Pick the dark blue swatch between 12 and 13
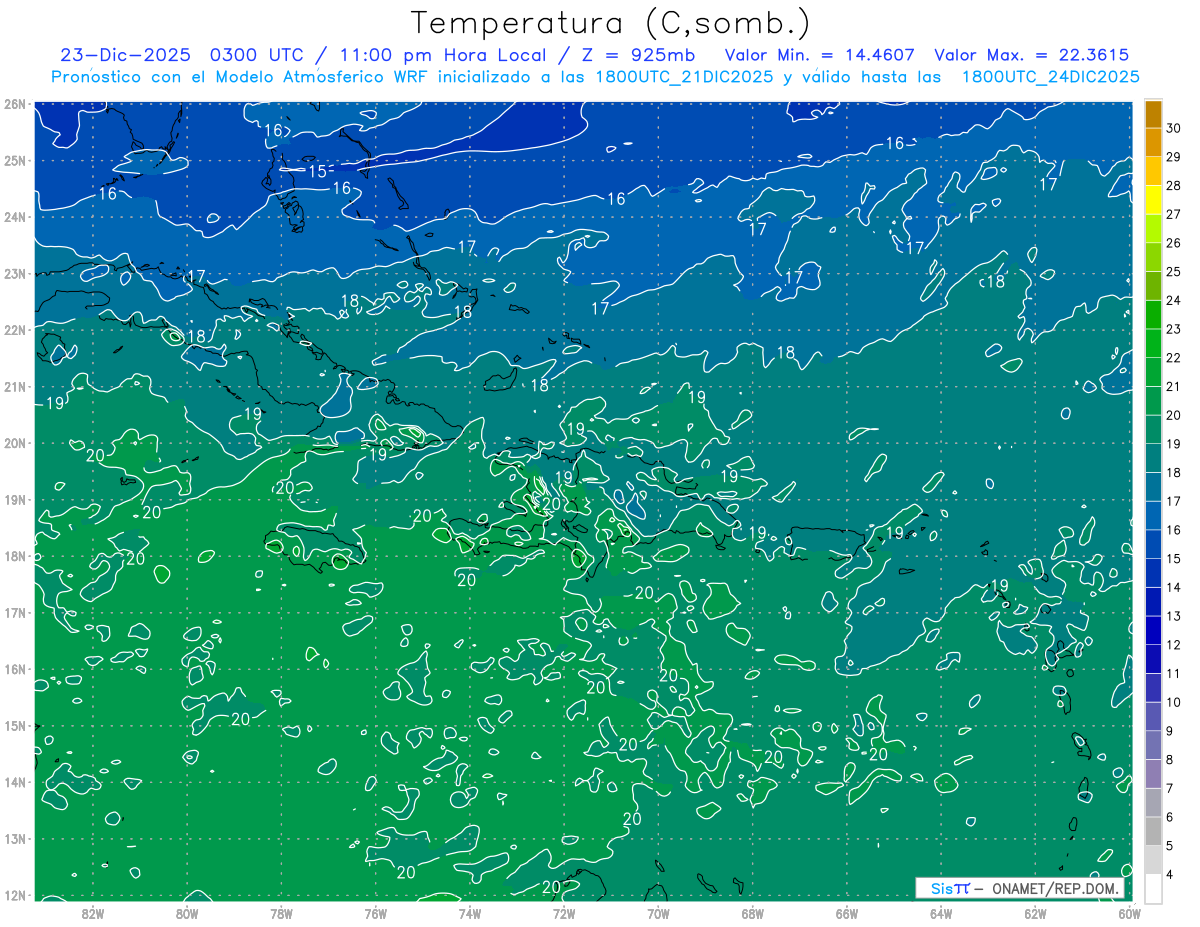 (1153, 630)
